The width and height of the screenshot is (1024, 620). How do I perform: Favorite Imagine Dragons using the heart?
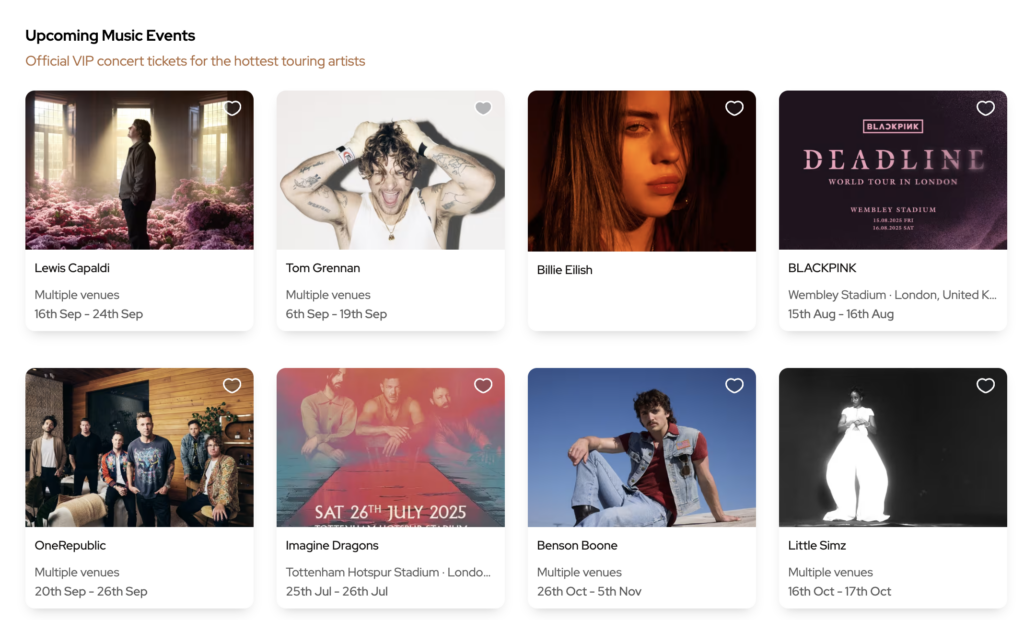pos(483,385)
